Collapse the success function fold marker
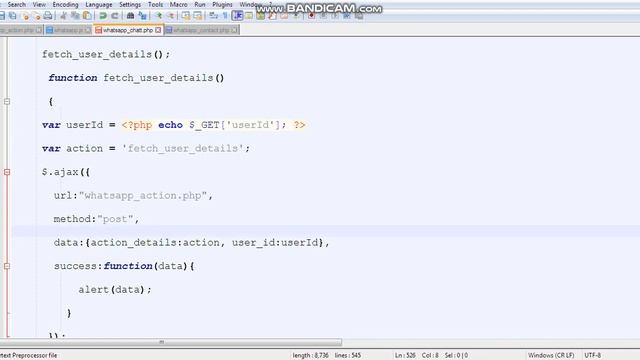 point(7,266)
